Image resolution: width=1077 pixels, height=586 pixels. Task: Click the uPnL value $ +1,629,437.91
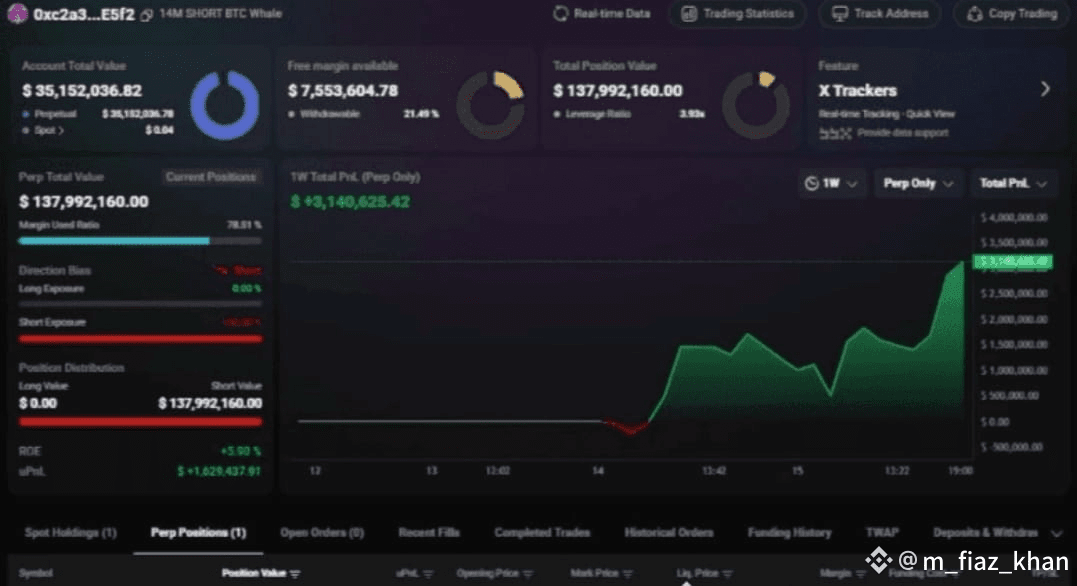[219, 471]
